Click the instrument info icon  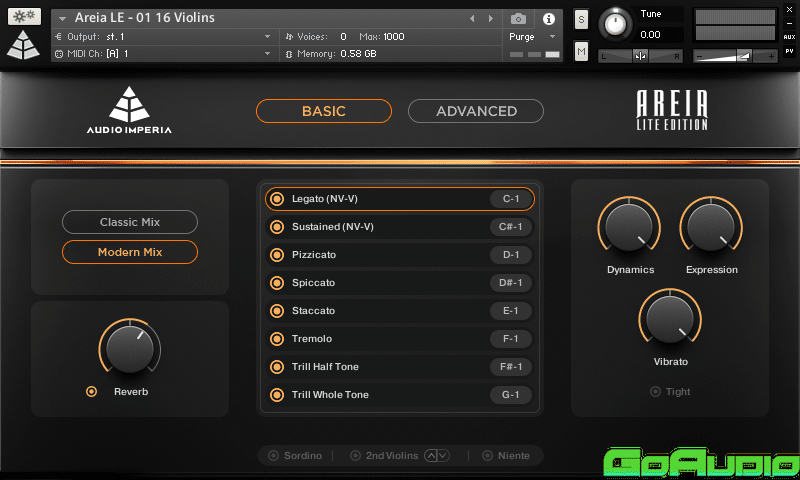548,18
